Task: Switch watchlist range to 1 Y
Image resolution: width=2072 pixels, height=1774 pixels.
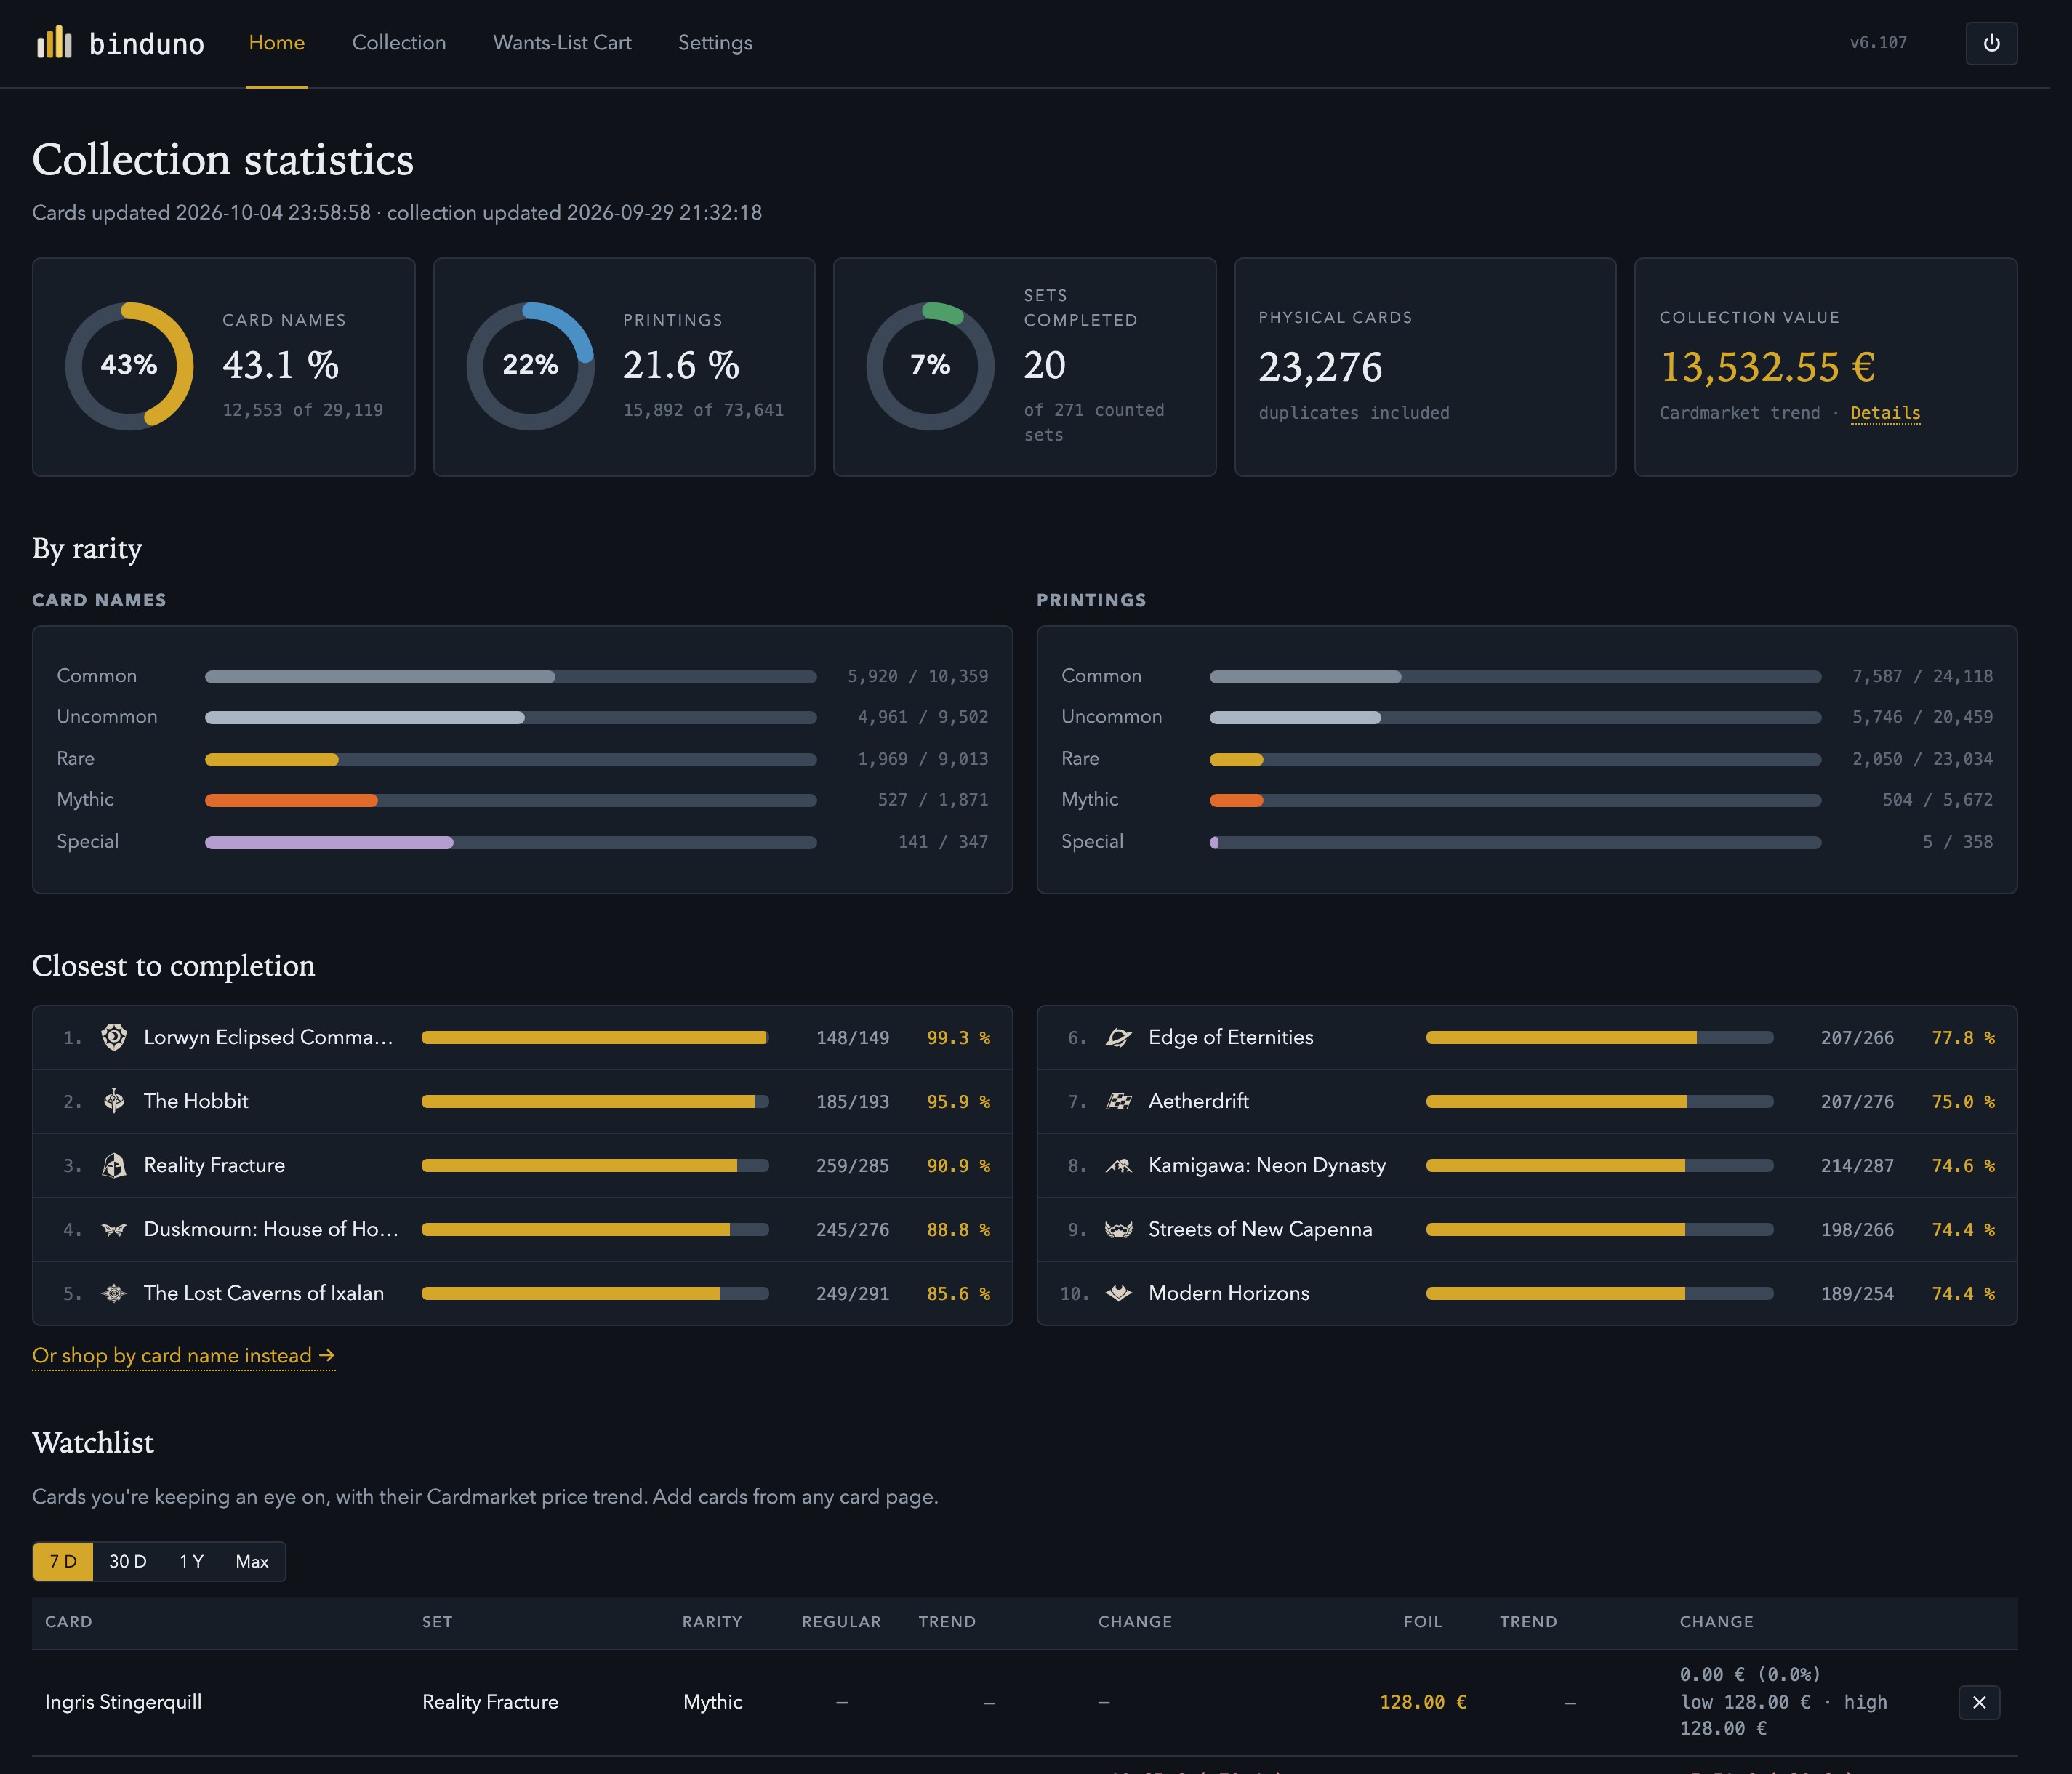Action: point(191,1561)
